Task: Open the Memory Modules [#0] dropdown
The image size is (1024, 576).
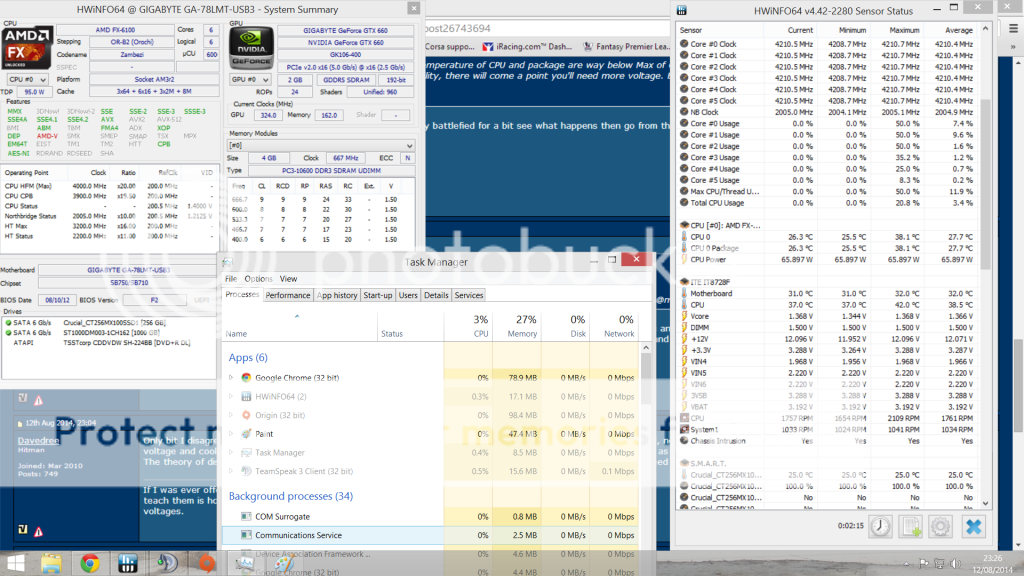Action: coord(321,146)
